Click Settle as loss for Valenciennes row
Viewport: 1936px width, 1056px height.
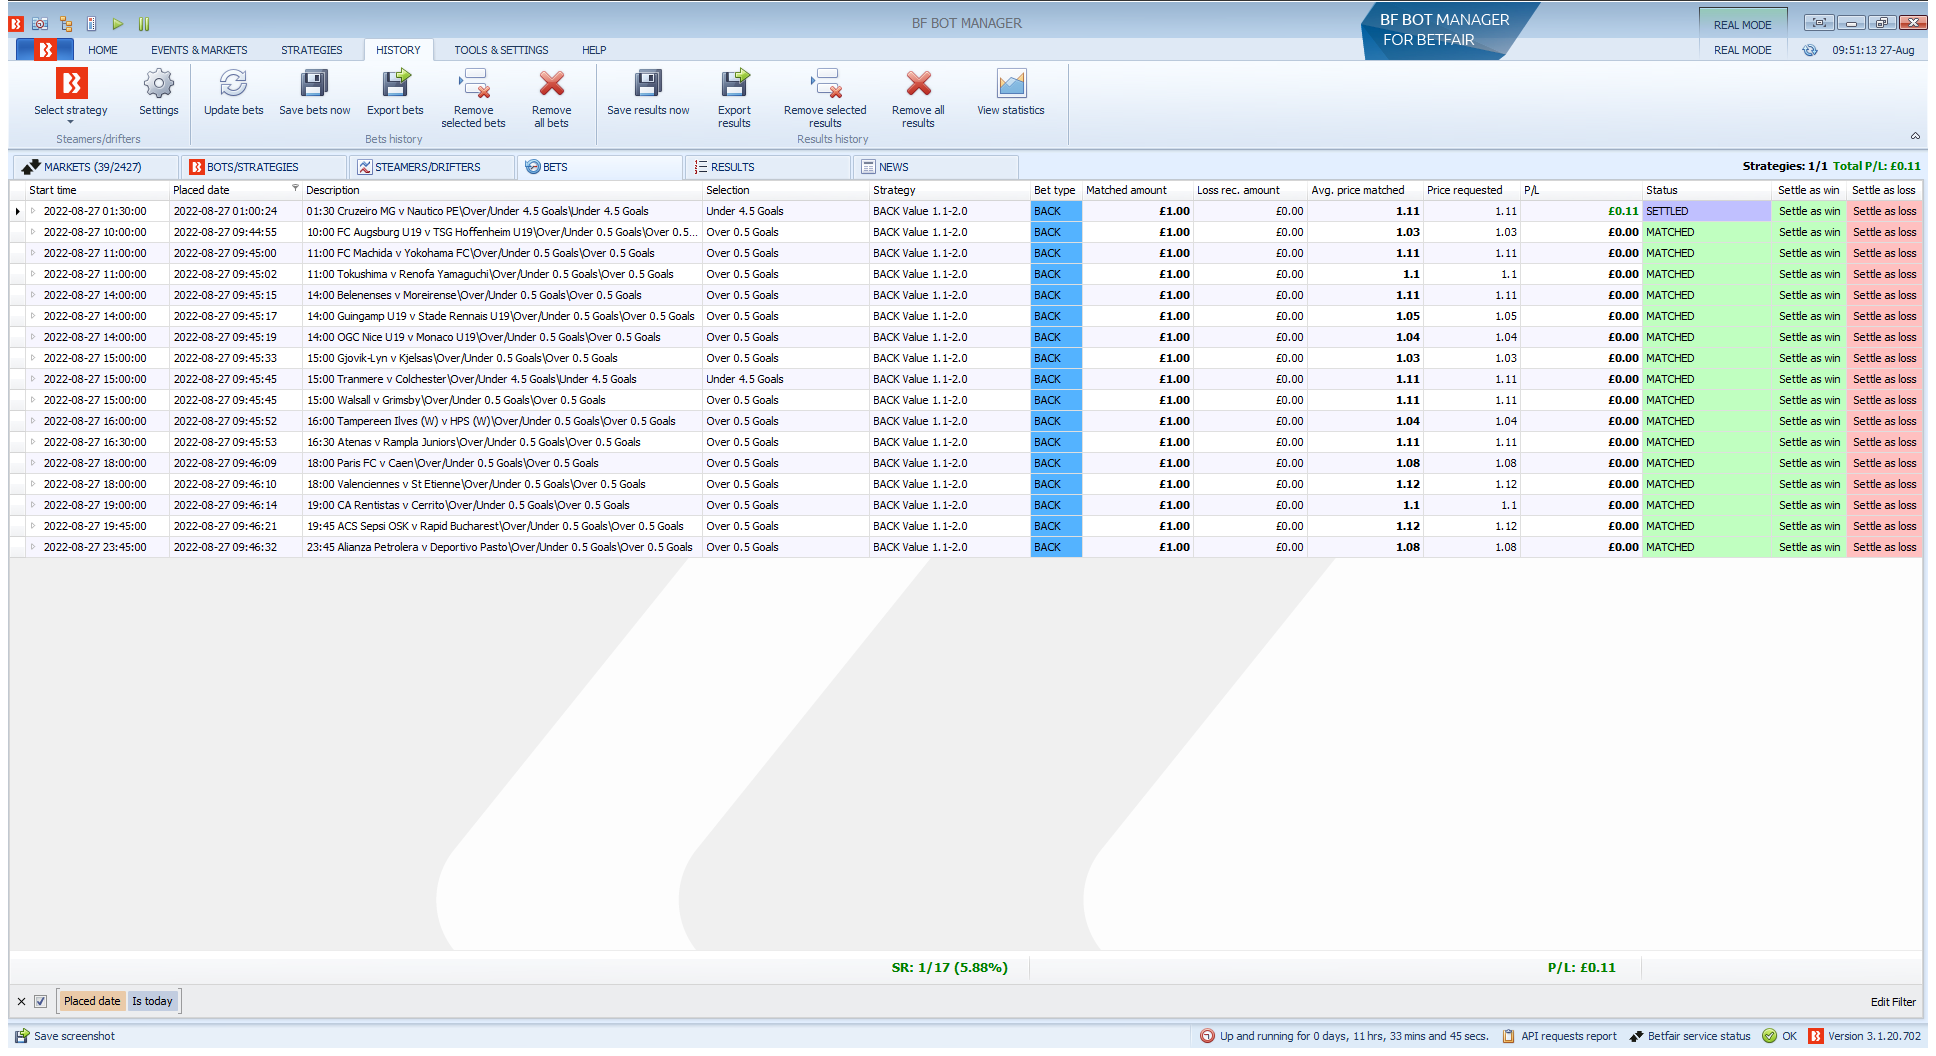click(1884, 484)
